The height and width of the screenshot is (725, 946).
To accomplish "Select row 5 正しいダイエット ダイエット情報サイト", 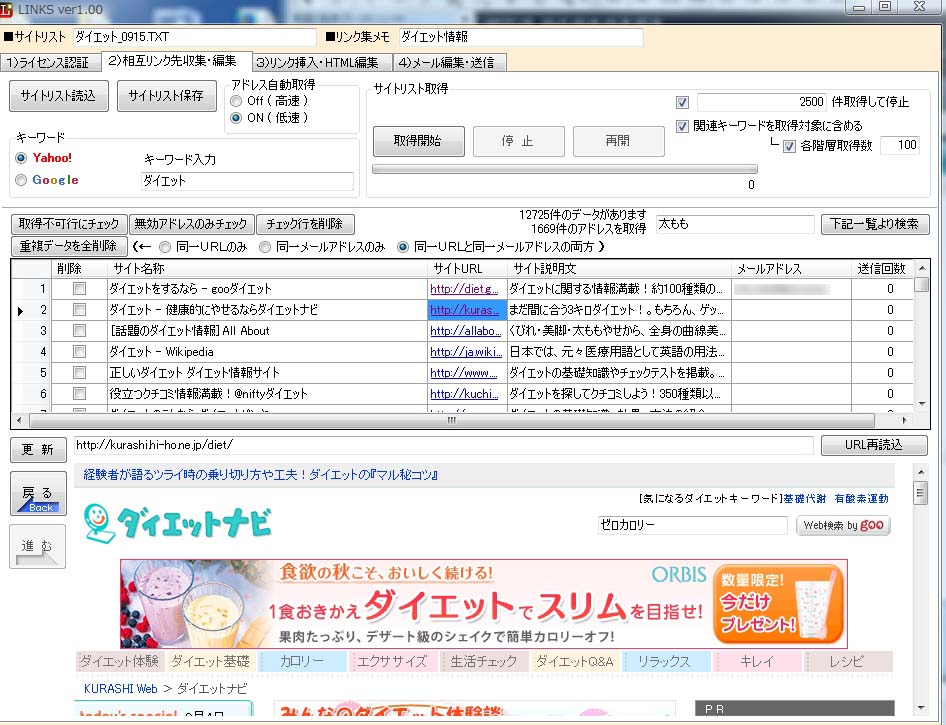I will coord(462,373).
